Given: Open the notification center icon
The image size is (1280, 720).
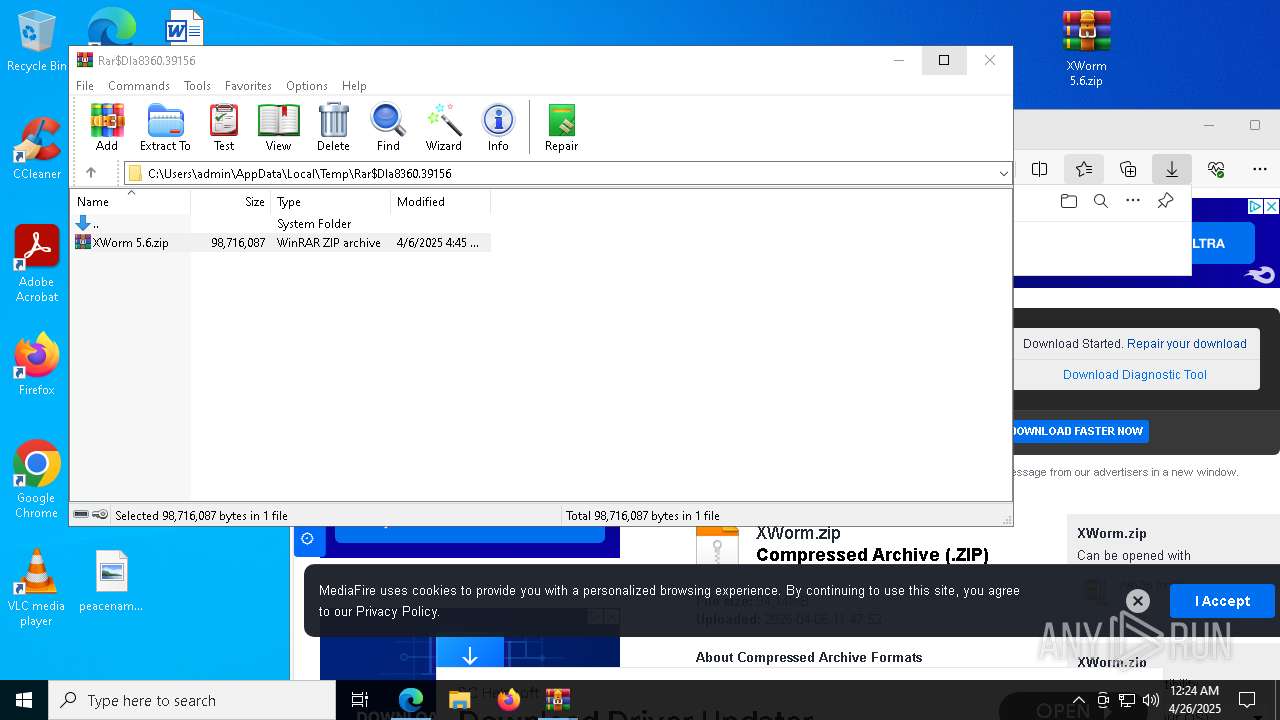Looking at the screenshot, I should (x=1247, y=700).
